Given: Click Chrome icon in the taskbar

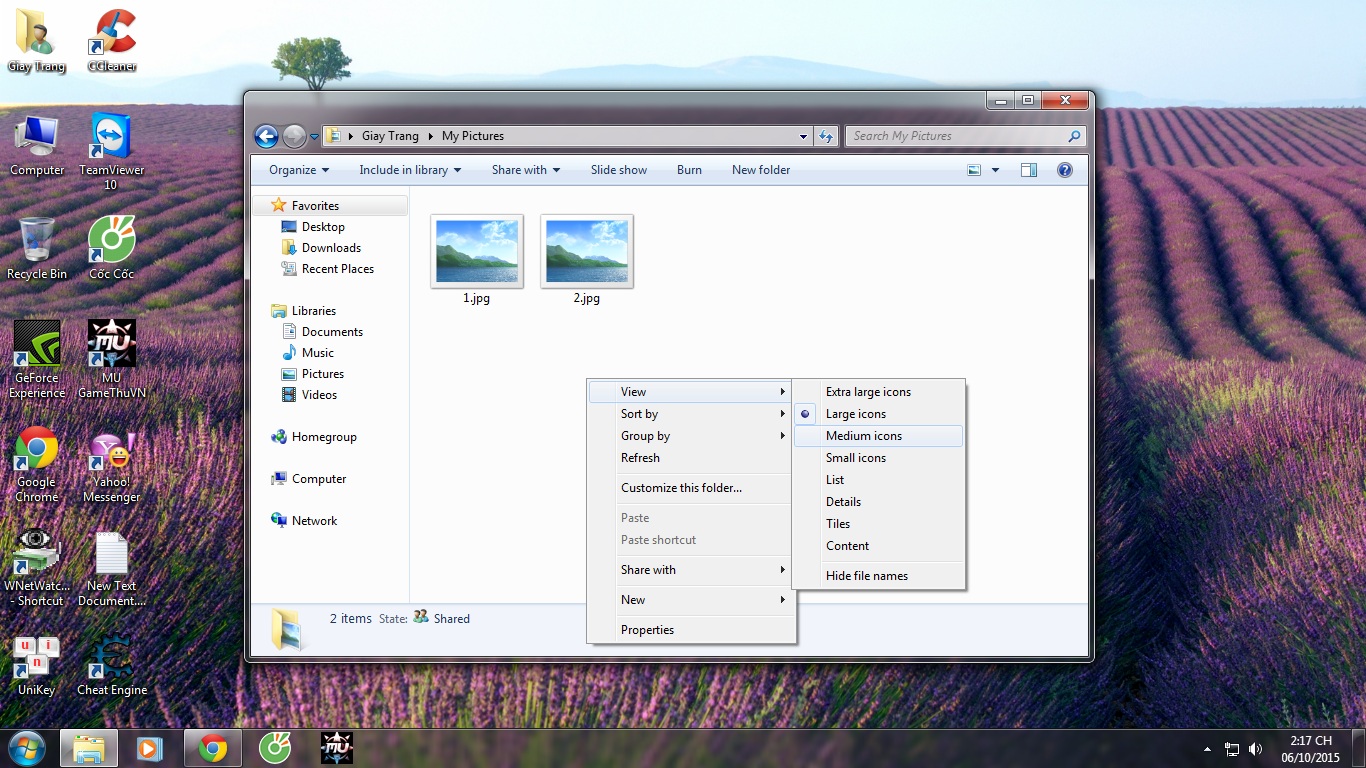Looking at the screenshot, I should coord(212,748).
